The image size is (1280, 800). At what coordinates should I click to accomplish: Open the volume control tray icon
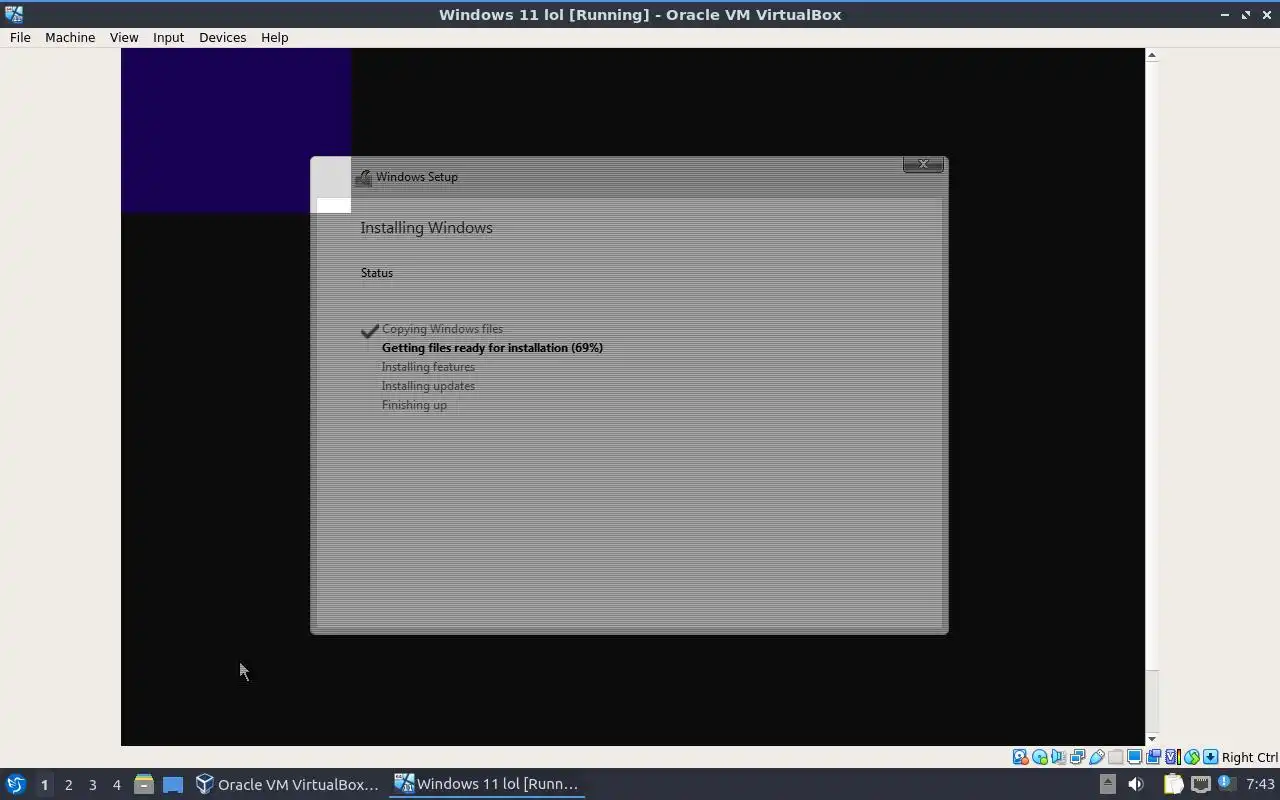click(1136, 784)
